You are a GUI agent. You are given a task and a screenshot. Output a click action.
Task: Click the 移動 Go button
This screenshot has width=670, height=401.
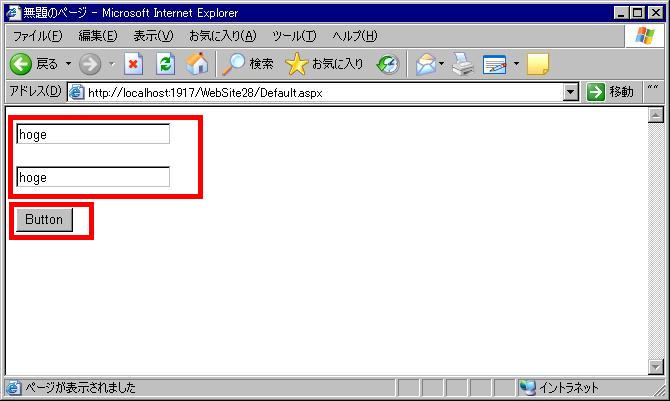(611, 92)
